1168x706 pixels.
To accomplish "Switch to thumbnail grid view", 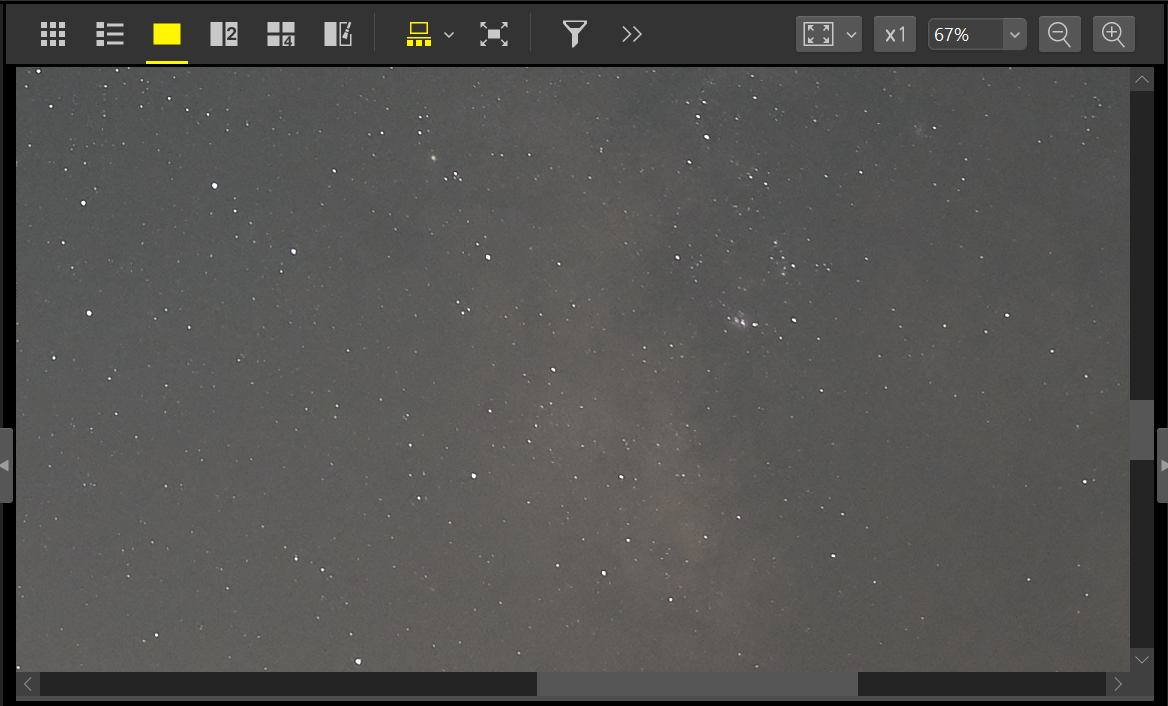I will coord(53,34).
